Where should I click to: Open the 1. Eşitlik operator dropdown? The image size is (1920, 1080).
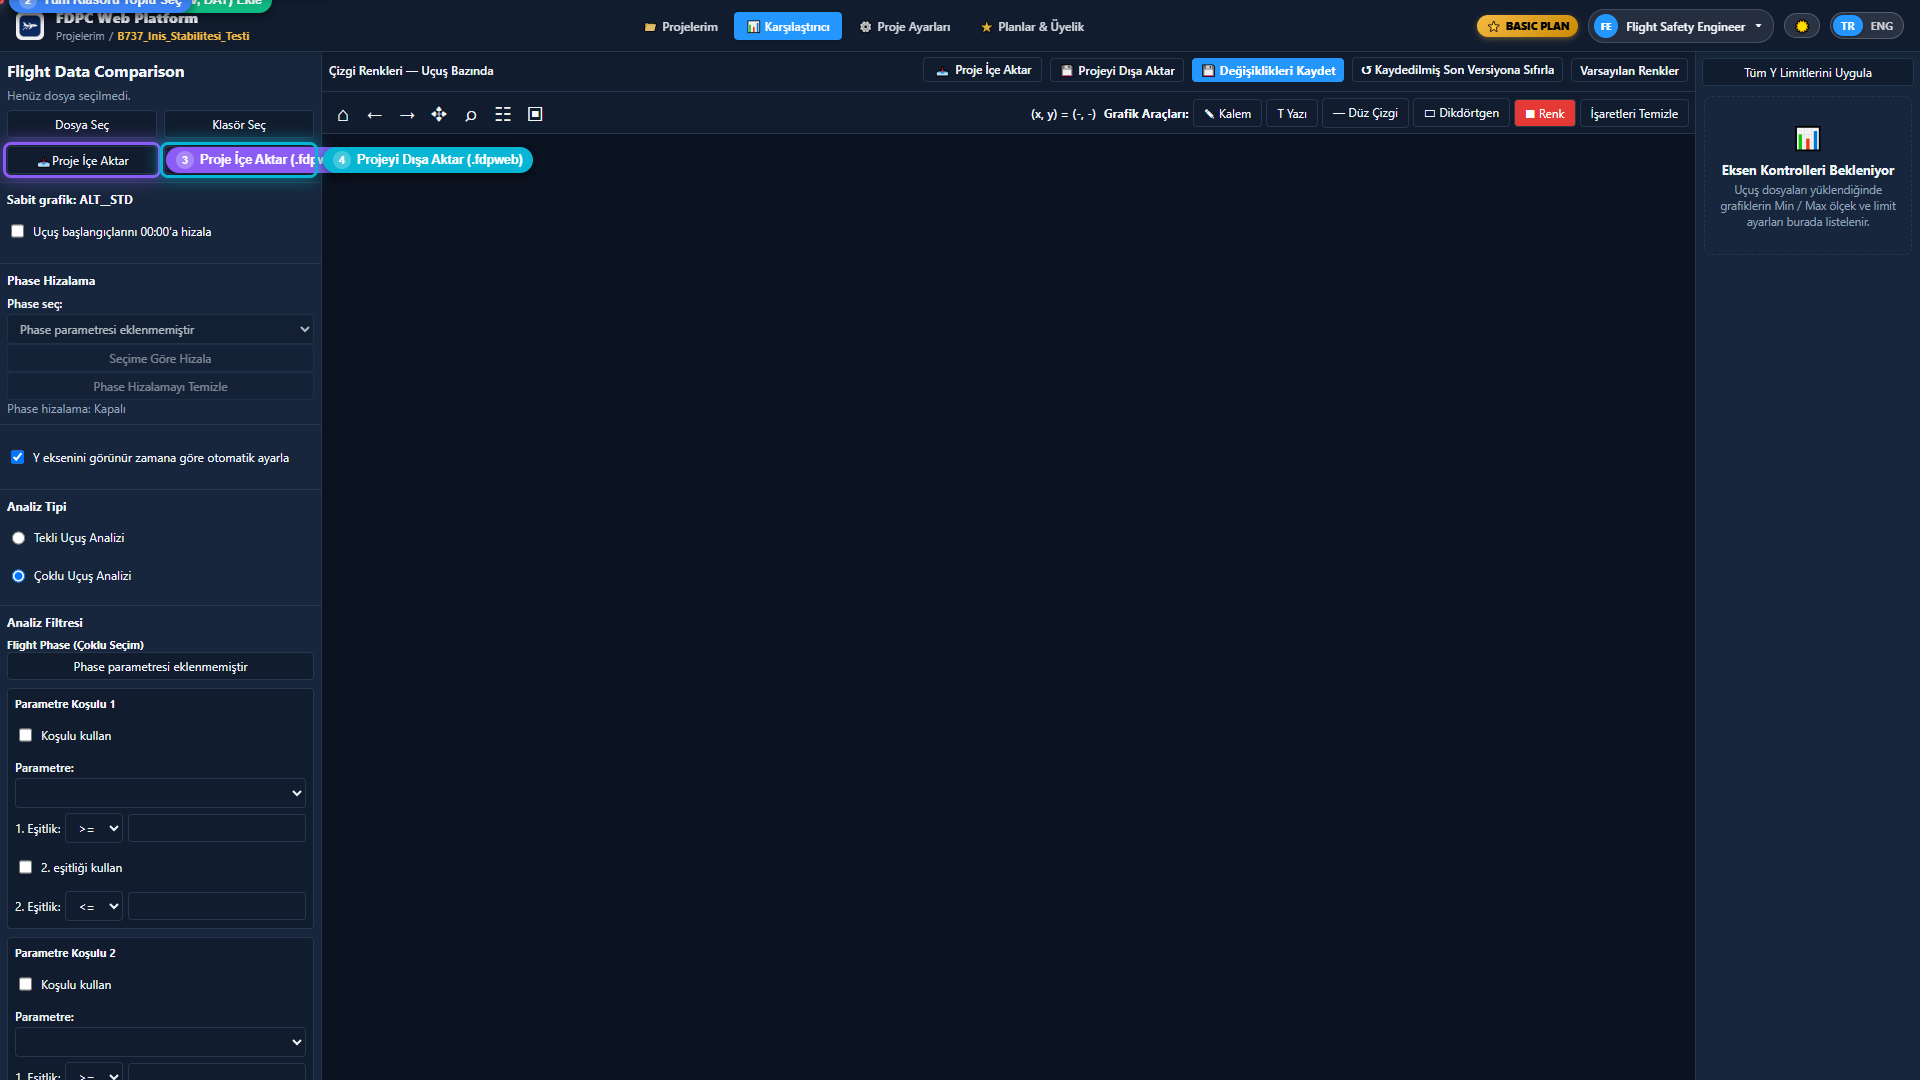[x=94, y=829]
